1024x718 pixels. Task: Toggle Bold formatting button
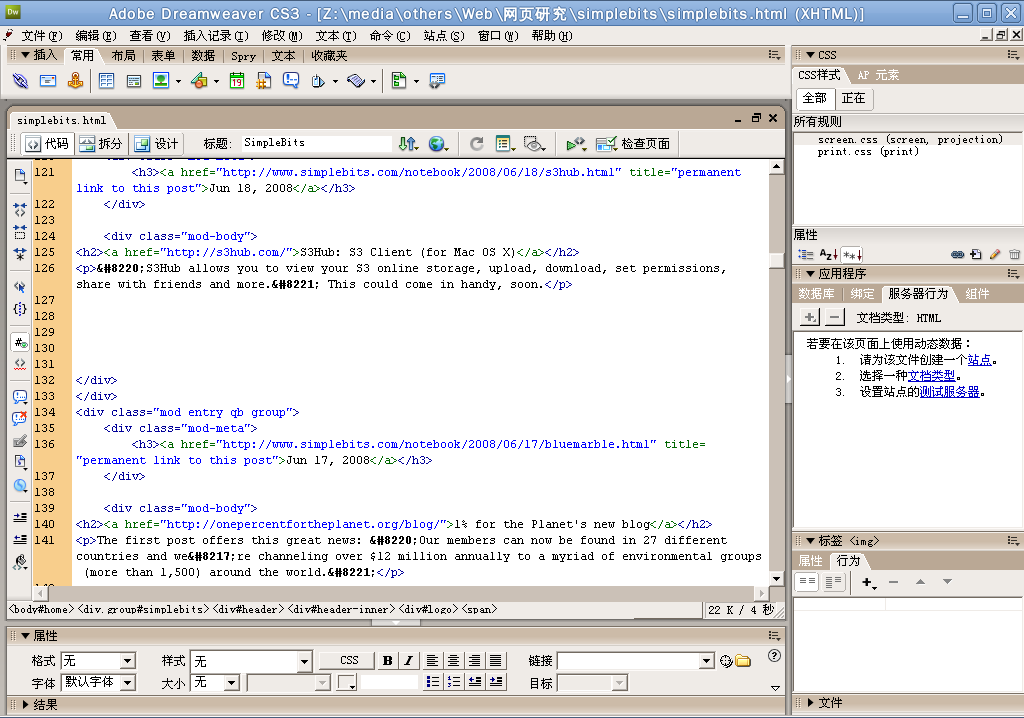click(x=387, y=661)
